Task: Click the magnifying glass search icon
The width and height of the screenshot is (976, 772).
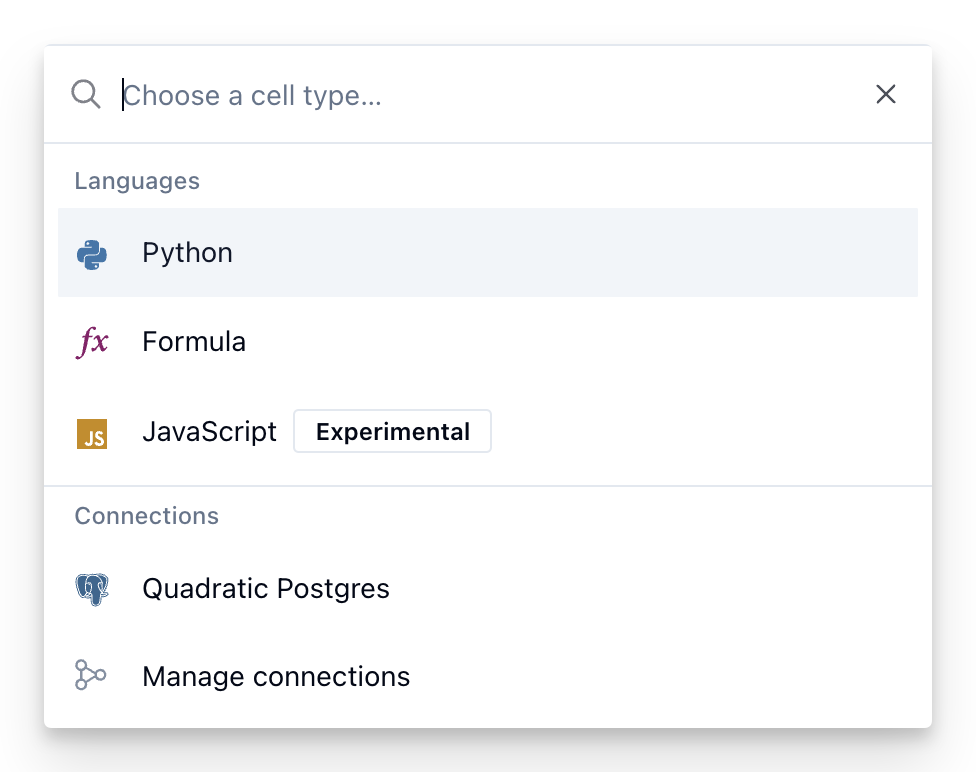Action: tap(86, 95)
